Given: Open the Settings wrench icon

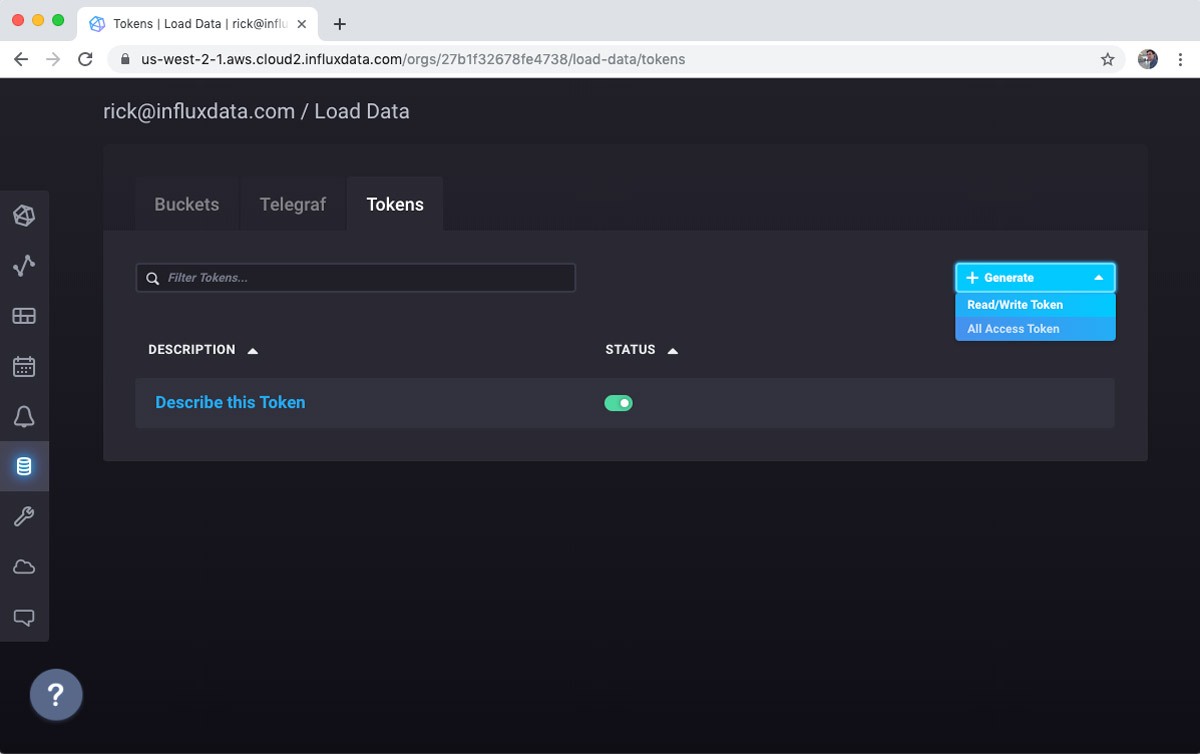Looking at the screenshot, I should tap(24, 516).
